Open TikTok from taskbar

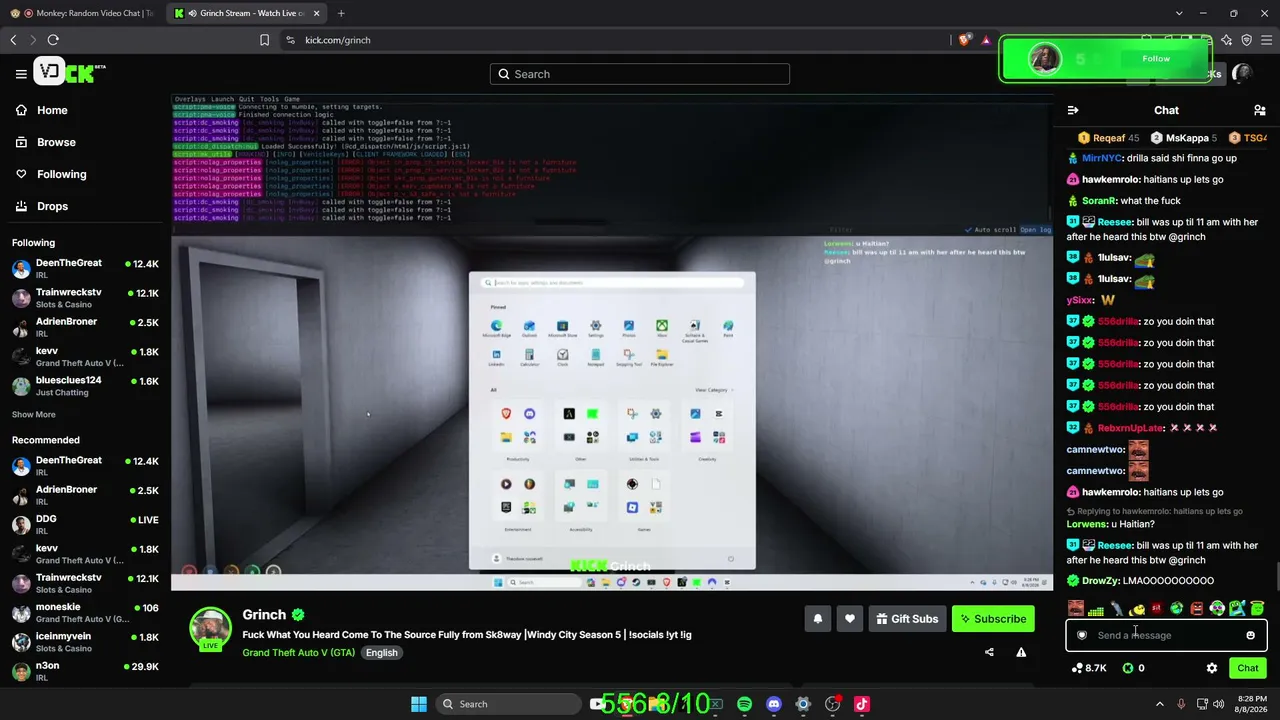[x=861, y=704]
